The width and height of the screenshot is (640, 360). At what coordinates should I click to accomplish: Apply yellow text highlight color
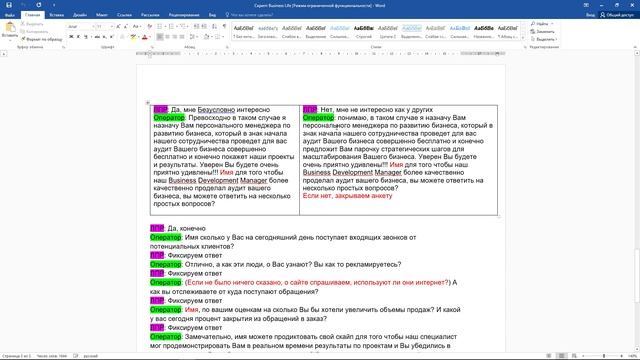tap(133, 37)
